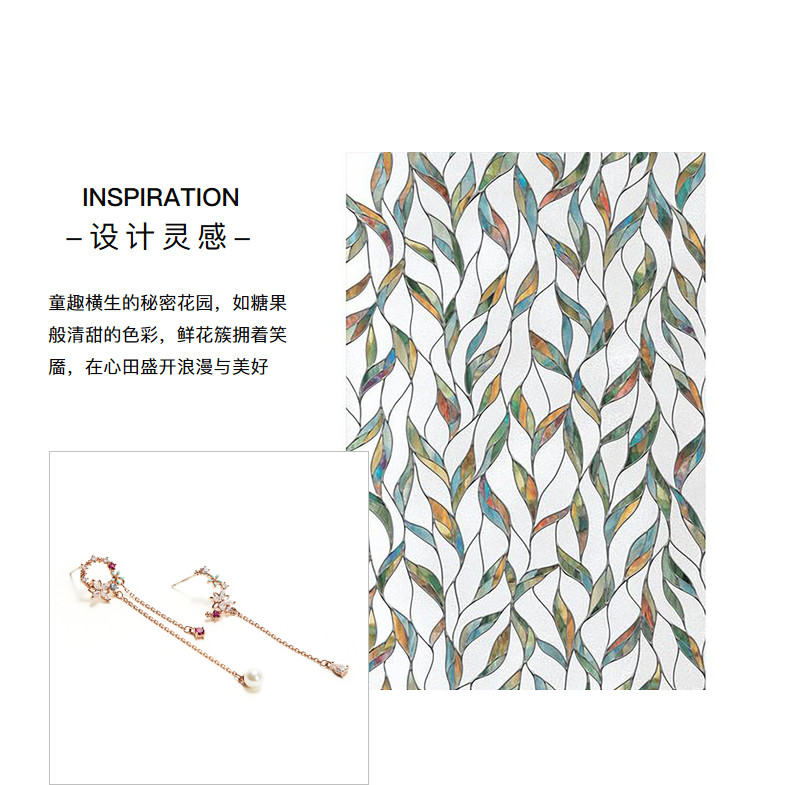Open the rose gold earrings product photo
The image size is (790, 785).
tap(209, 617)
